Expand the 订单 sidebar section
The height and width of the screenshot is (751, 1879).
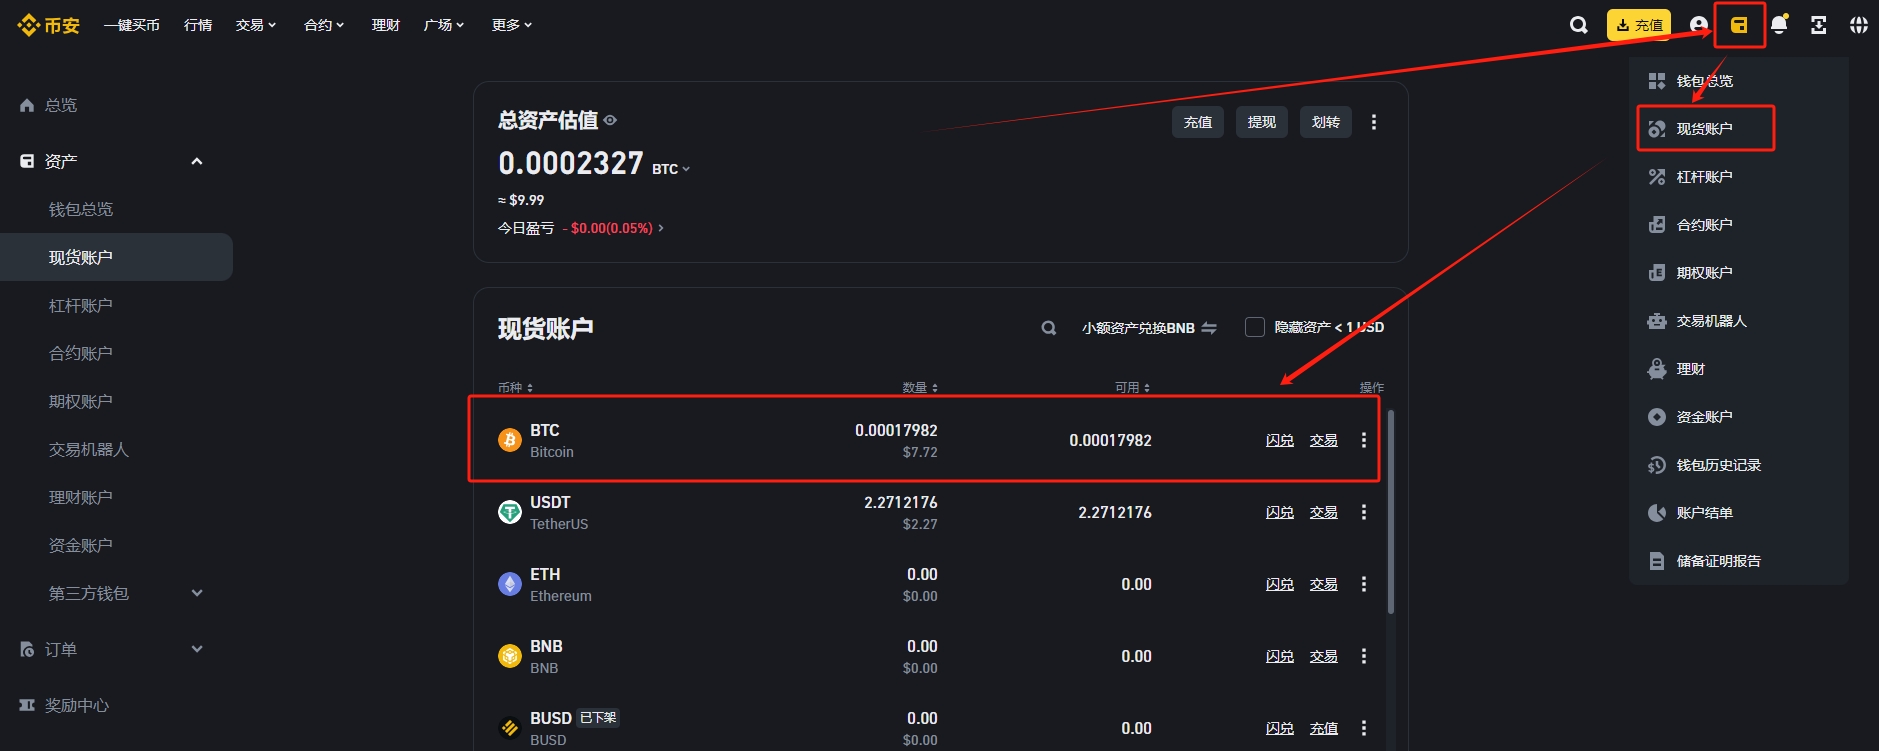click(x=197, y=649)
